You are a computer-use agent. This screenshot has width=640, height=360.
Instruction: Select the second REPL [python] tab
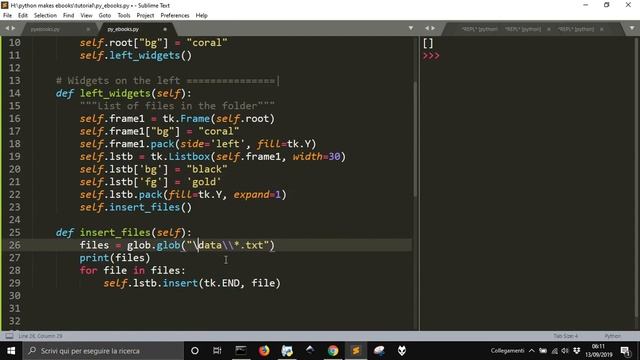pyautogui.click(x=523, y=29)
